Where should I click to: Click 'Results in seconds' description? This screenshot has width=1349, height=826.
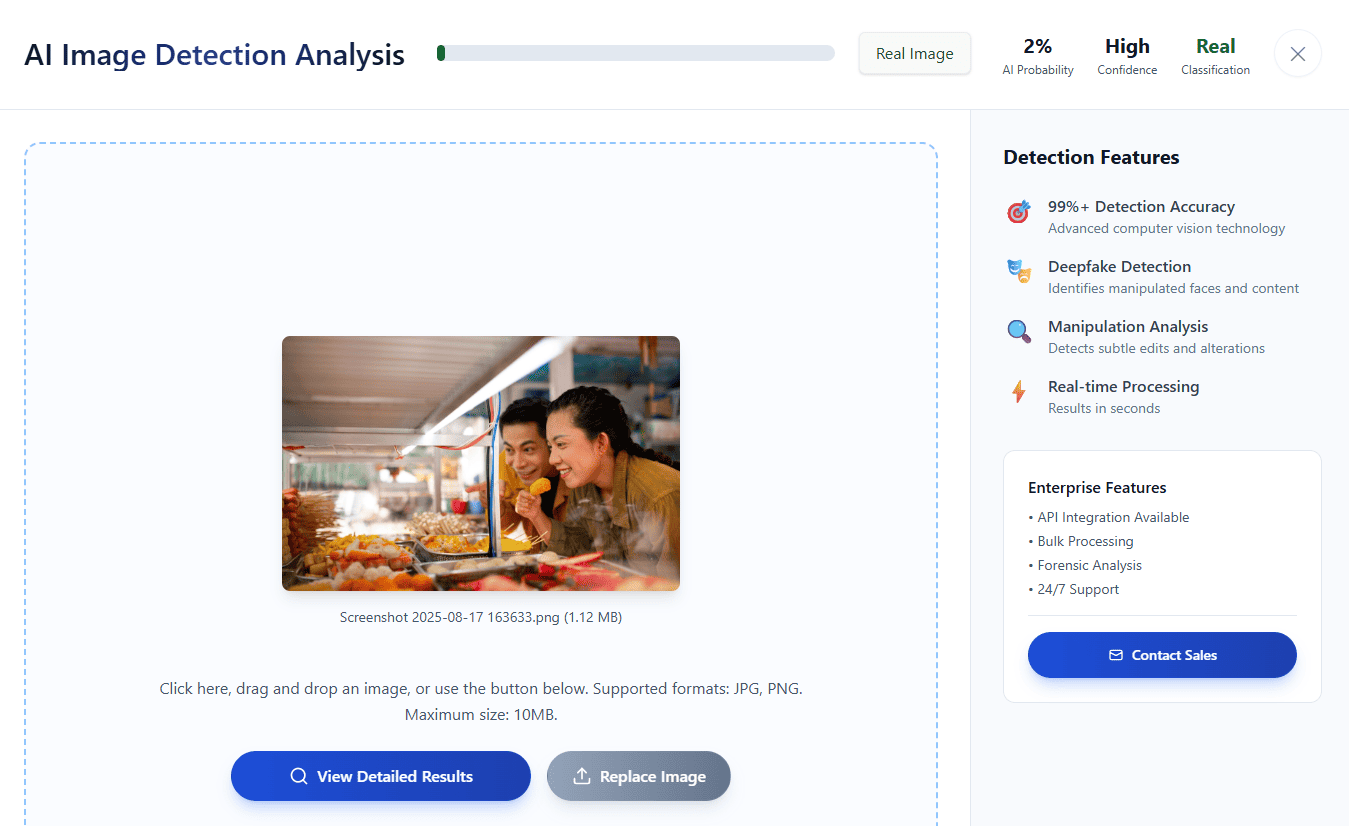1104,408
